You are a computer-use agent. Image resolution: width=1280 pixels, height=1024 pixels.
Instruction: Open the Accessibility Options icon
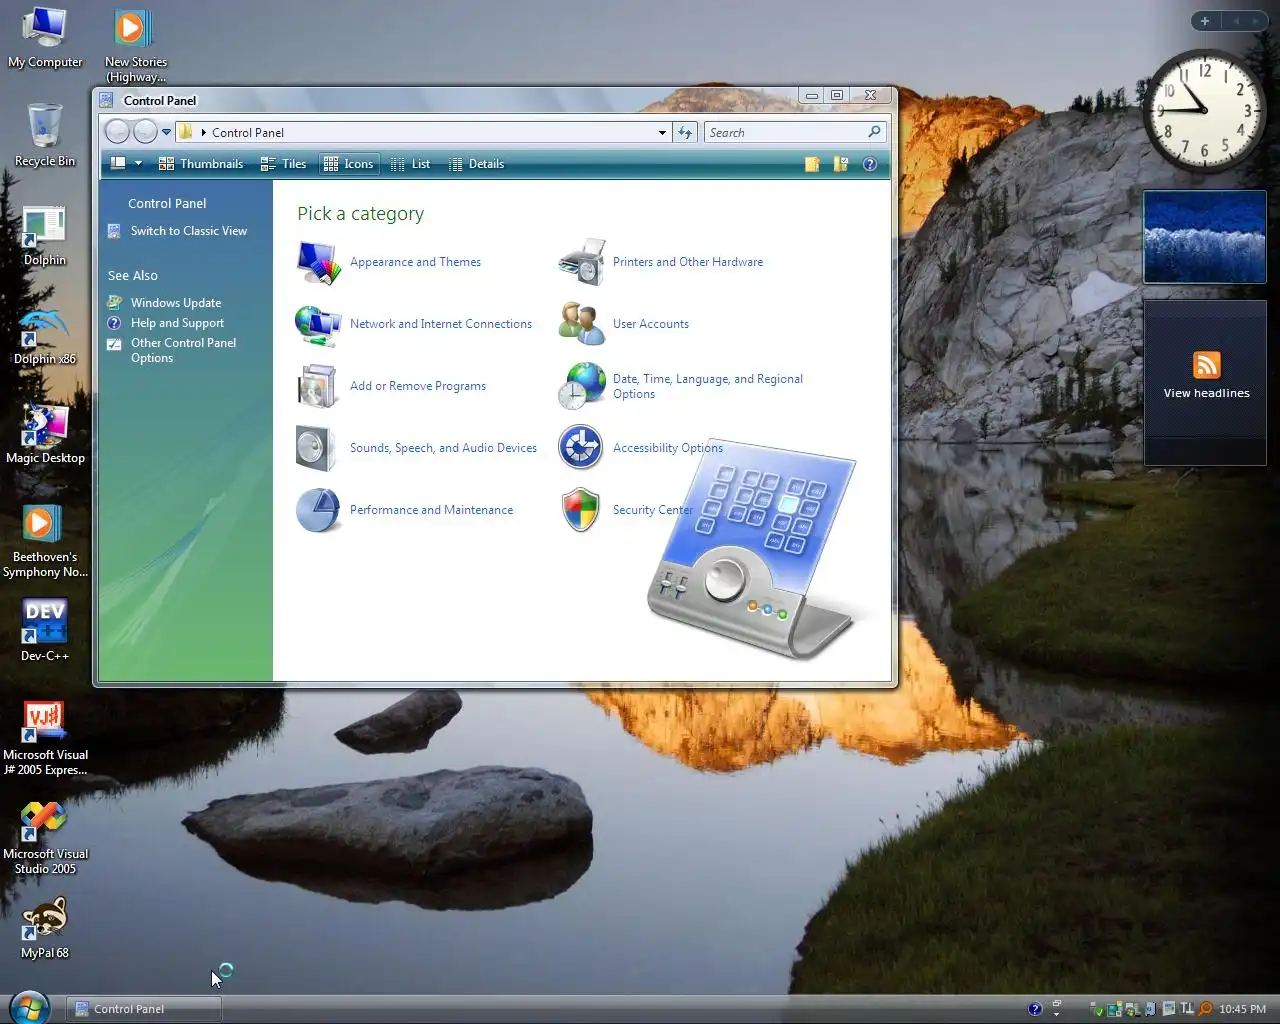coord(580,448)
